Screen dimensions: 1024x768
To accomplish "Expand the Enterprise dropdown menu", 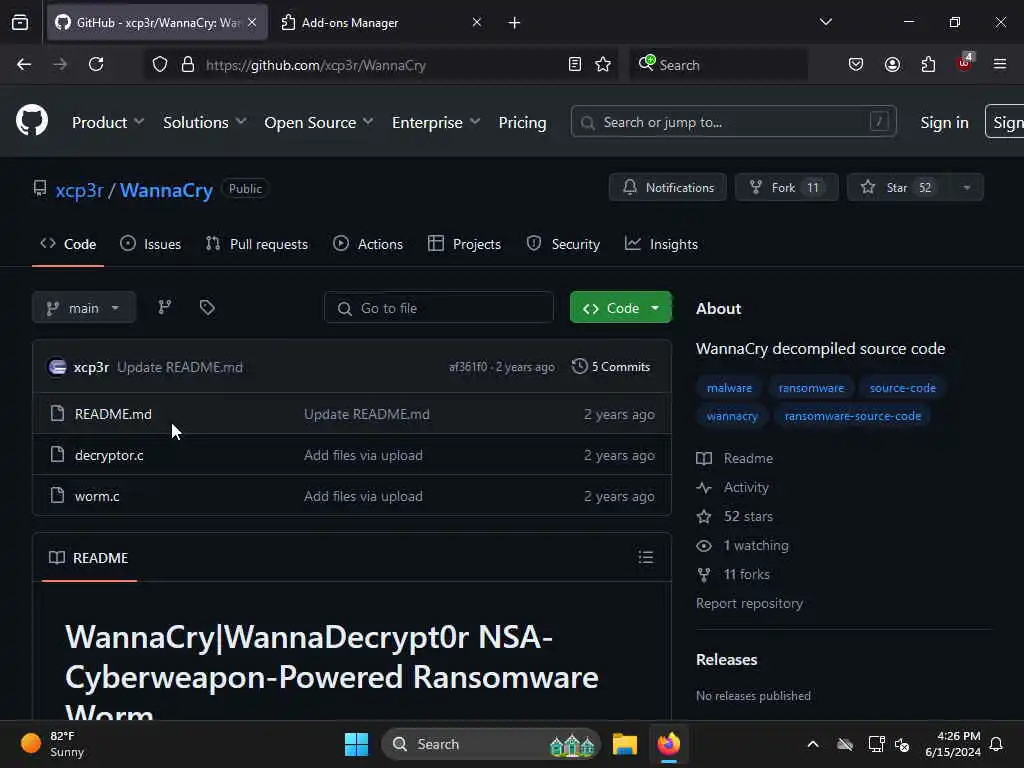I will pos(436,122).
